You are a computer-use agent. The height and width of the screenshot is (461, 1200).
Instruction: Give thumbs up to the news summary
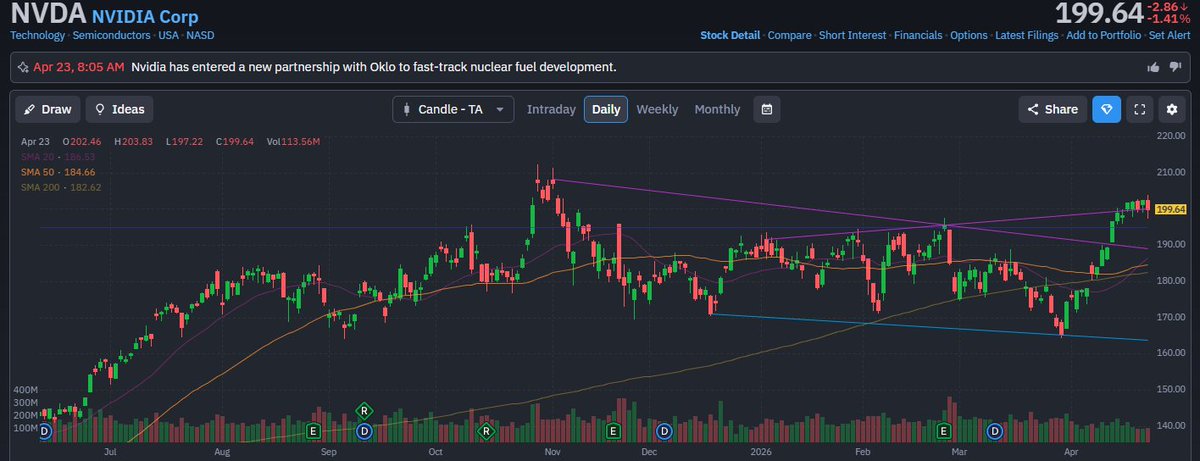click(1153, 67)
